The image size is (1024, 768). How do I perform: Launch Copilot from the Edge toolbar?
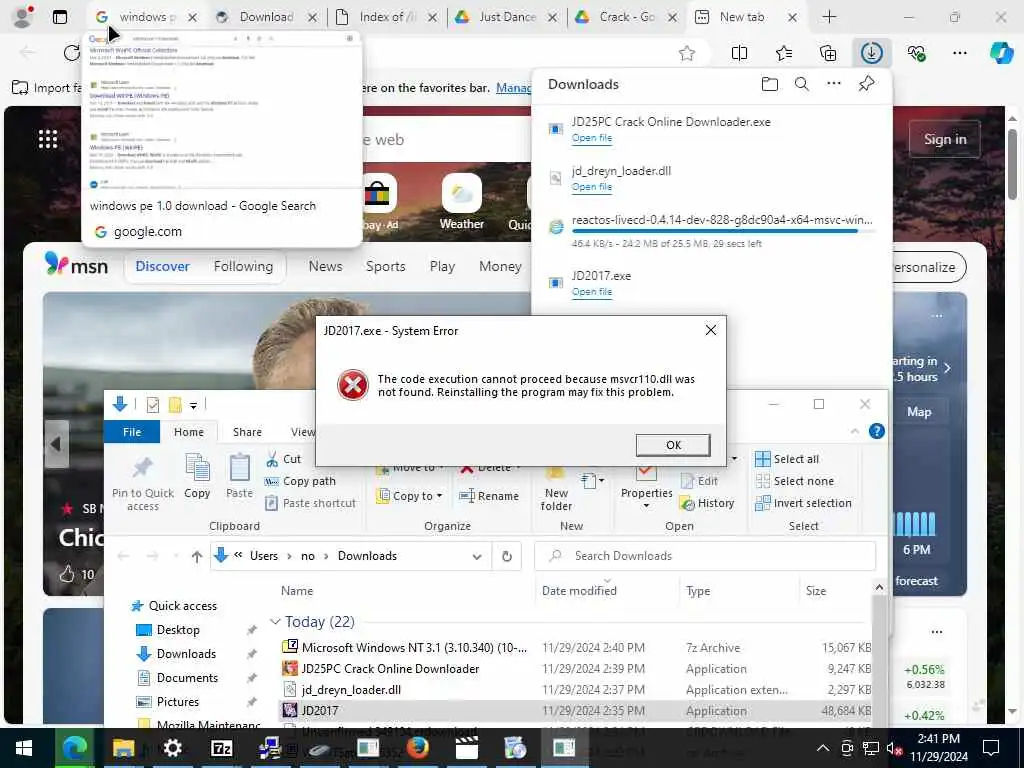tap(1002, 53)
